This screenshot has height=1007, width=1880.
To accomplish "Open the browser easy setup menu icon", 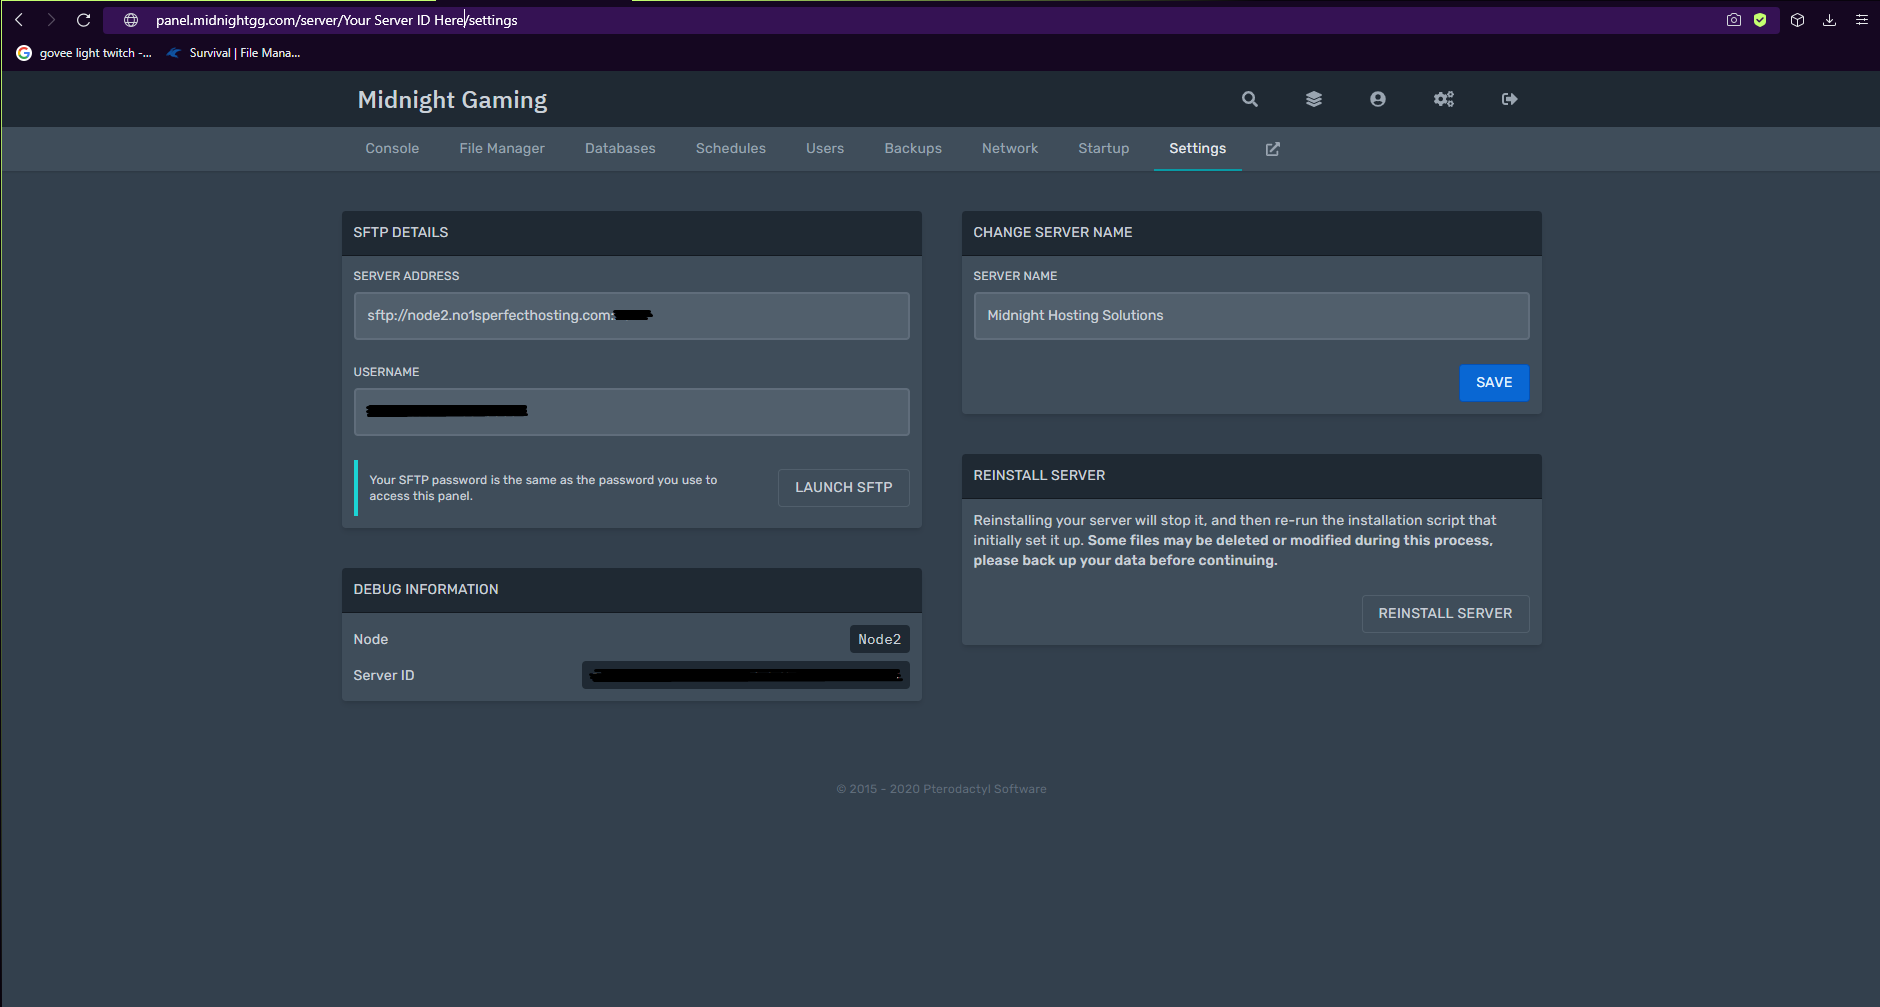I will pyautogui.click(x=1861, y=20).
